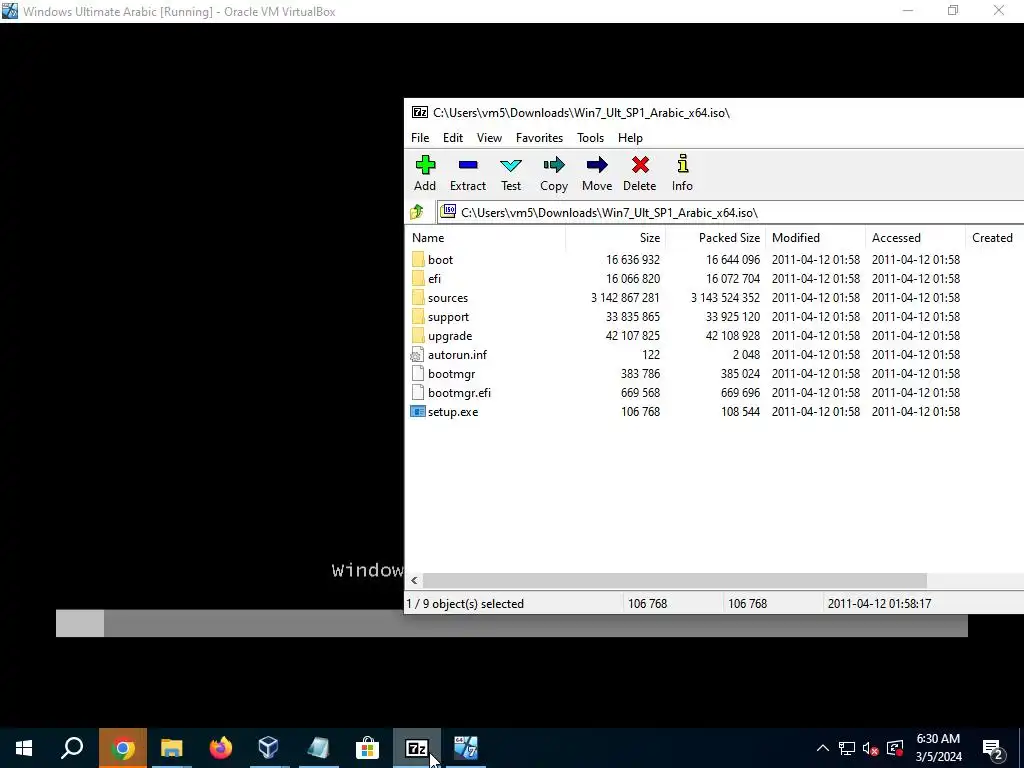Image resolution: width=1024 pixels, height=768 pixels.
Task: Click the network tray icon
Action: click(x=846, y=749)
